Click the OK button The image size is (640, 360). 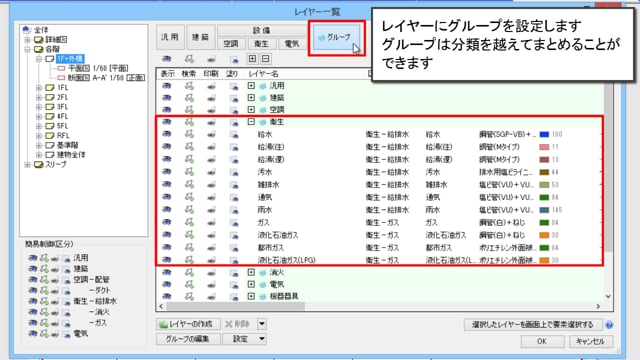pos(542,341)
